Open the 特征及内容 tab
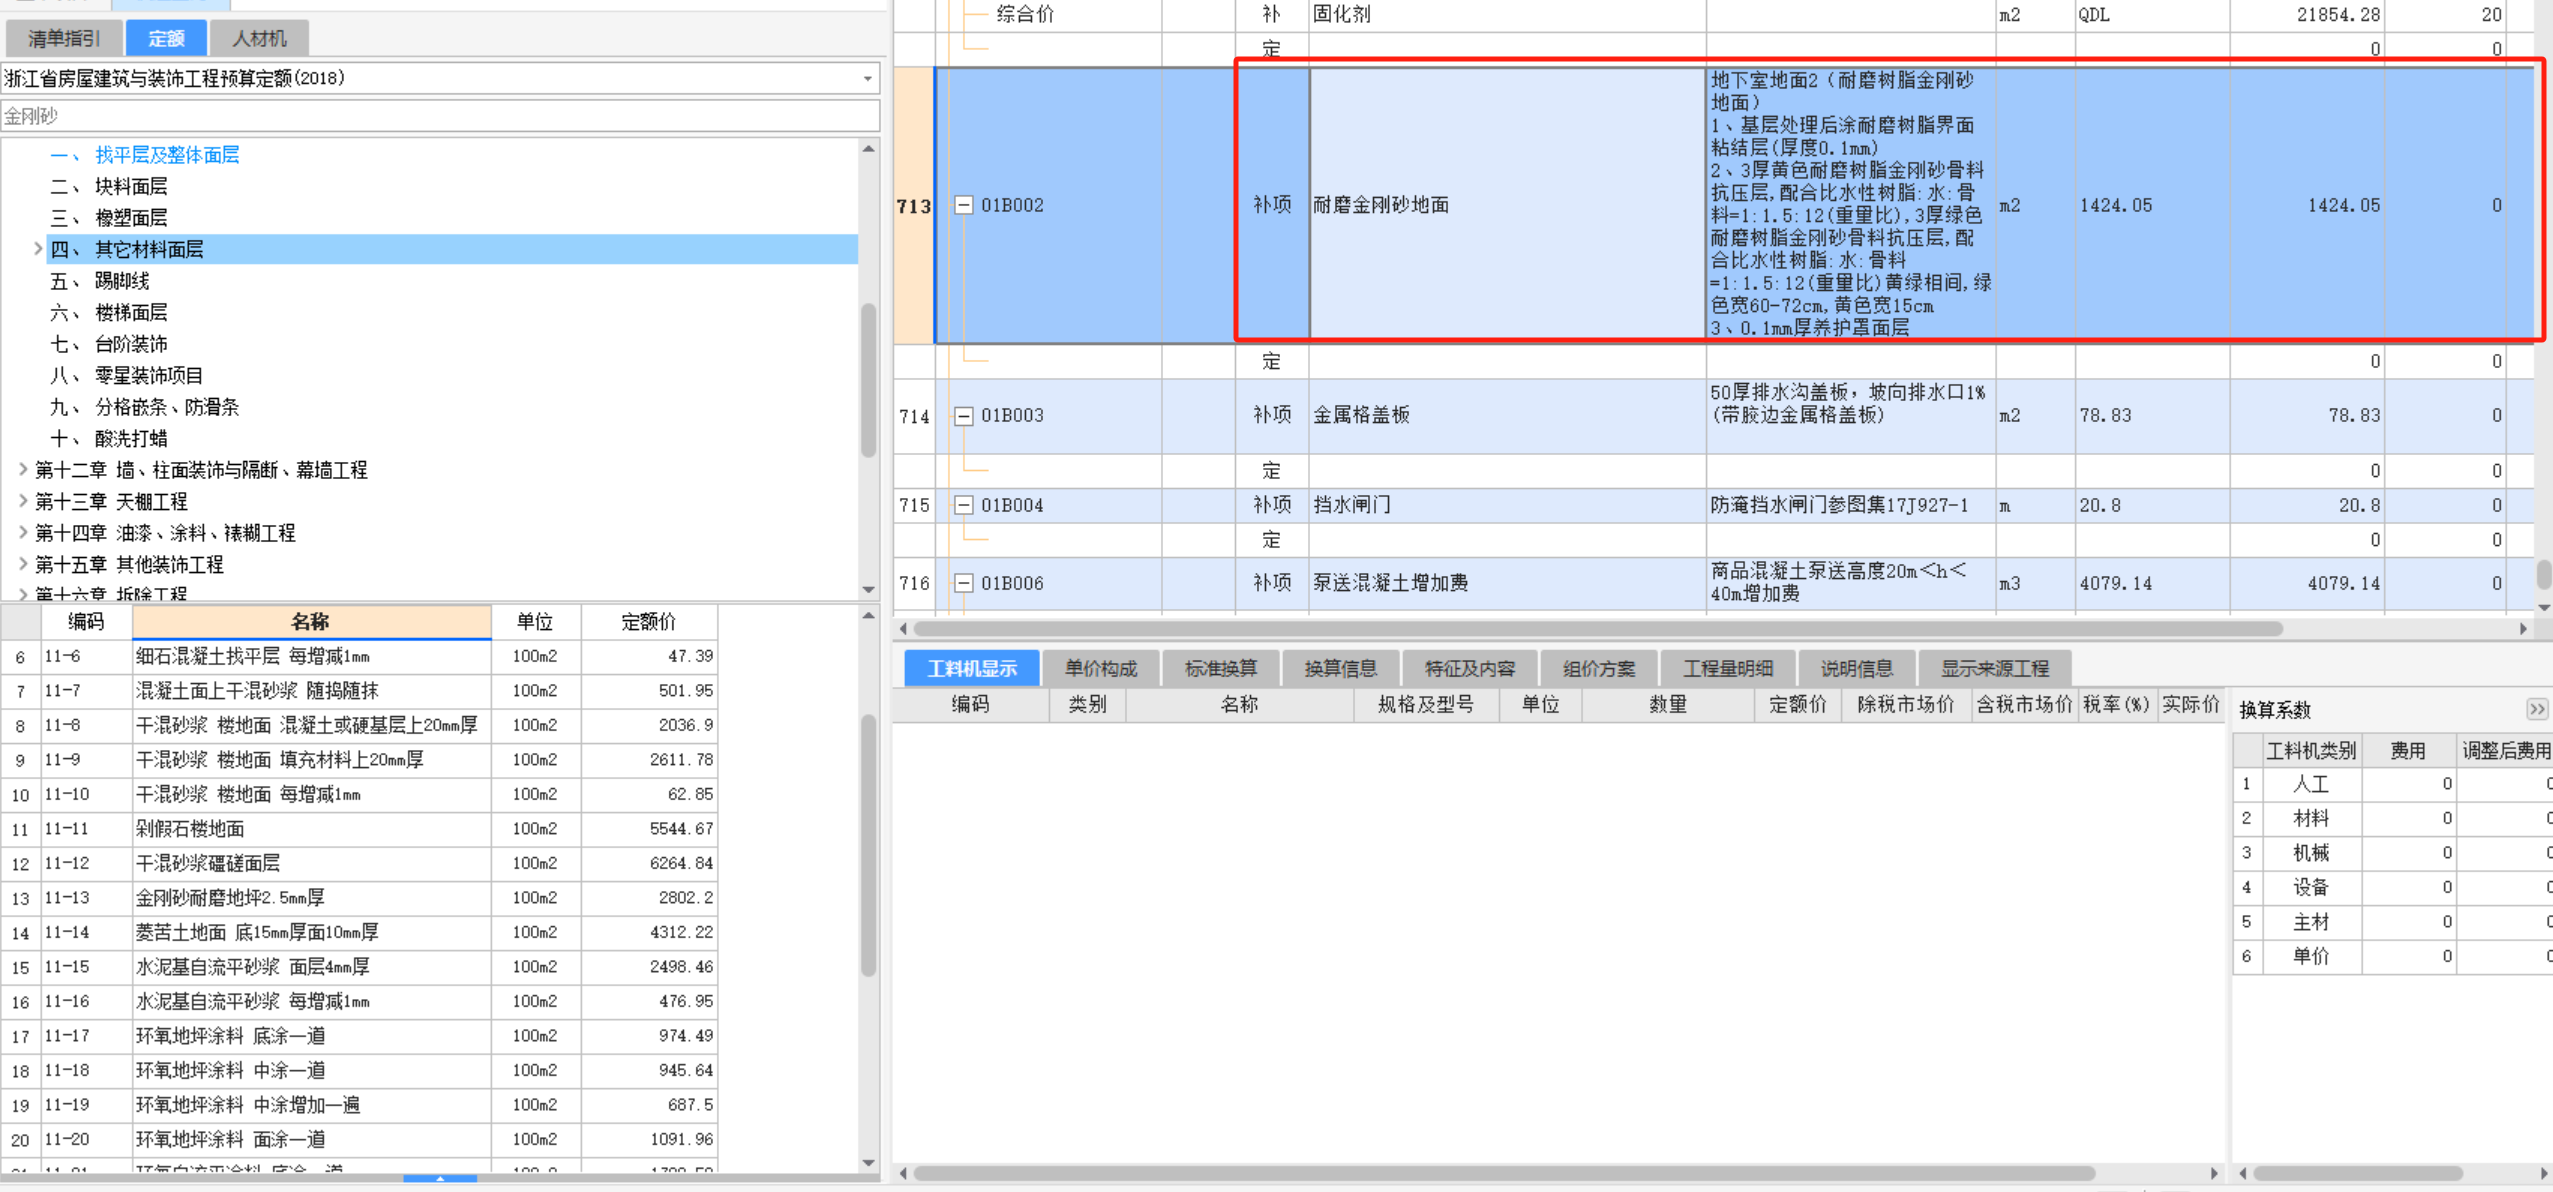The image size is (2553, 1192). [1470, 668]
